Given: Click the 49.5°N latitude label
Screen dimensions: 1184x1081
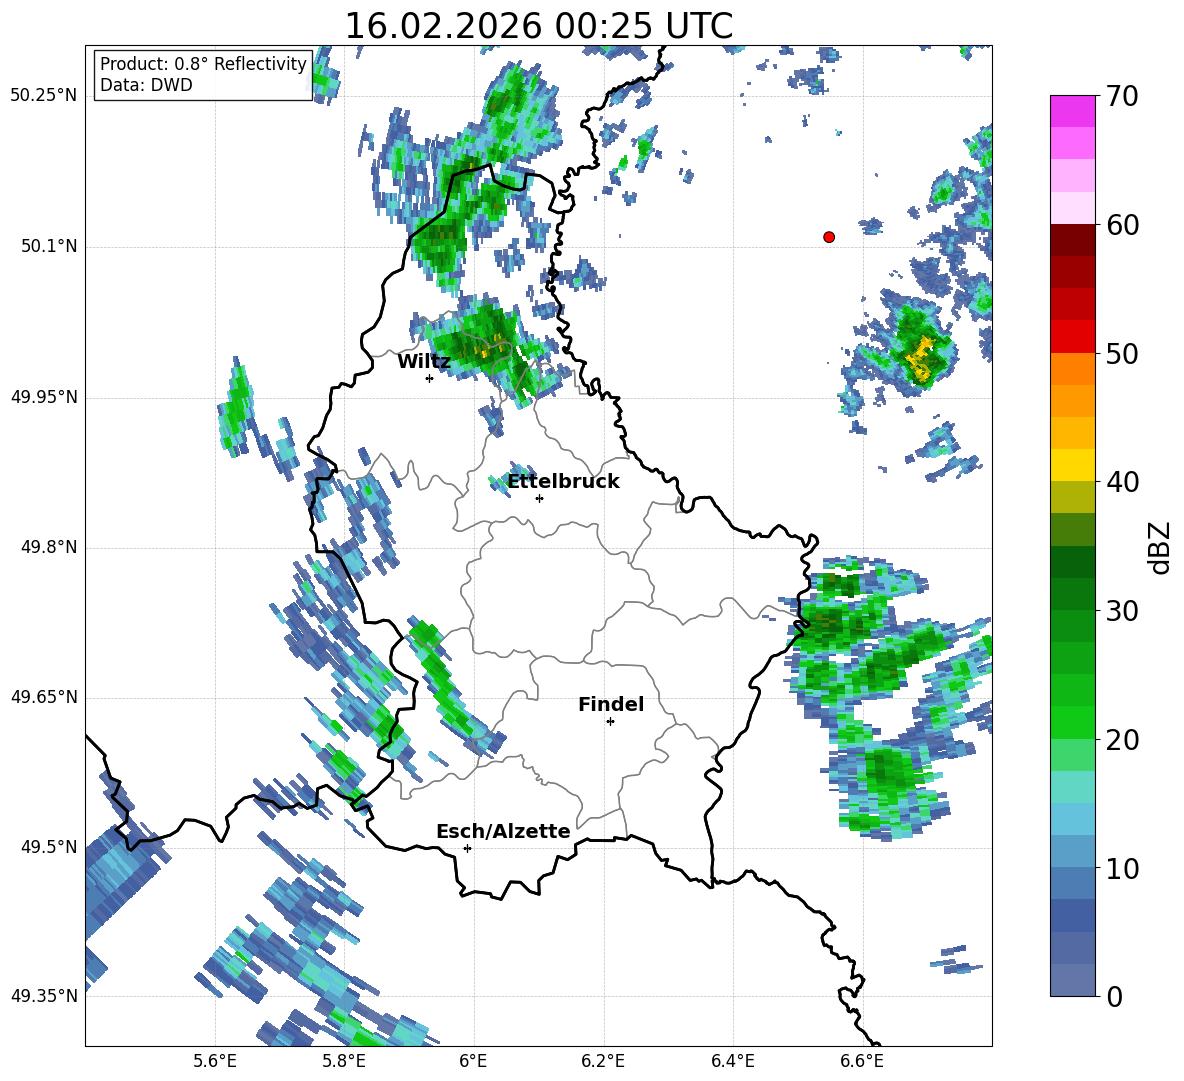Looking at the screenshot, I should pyautogui.click(x=49, y=847).
